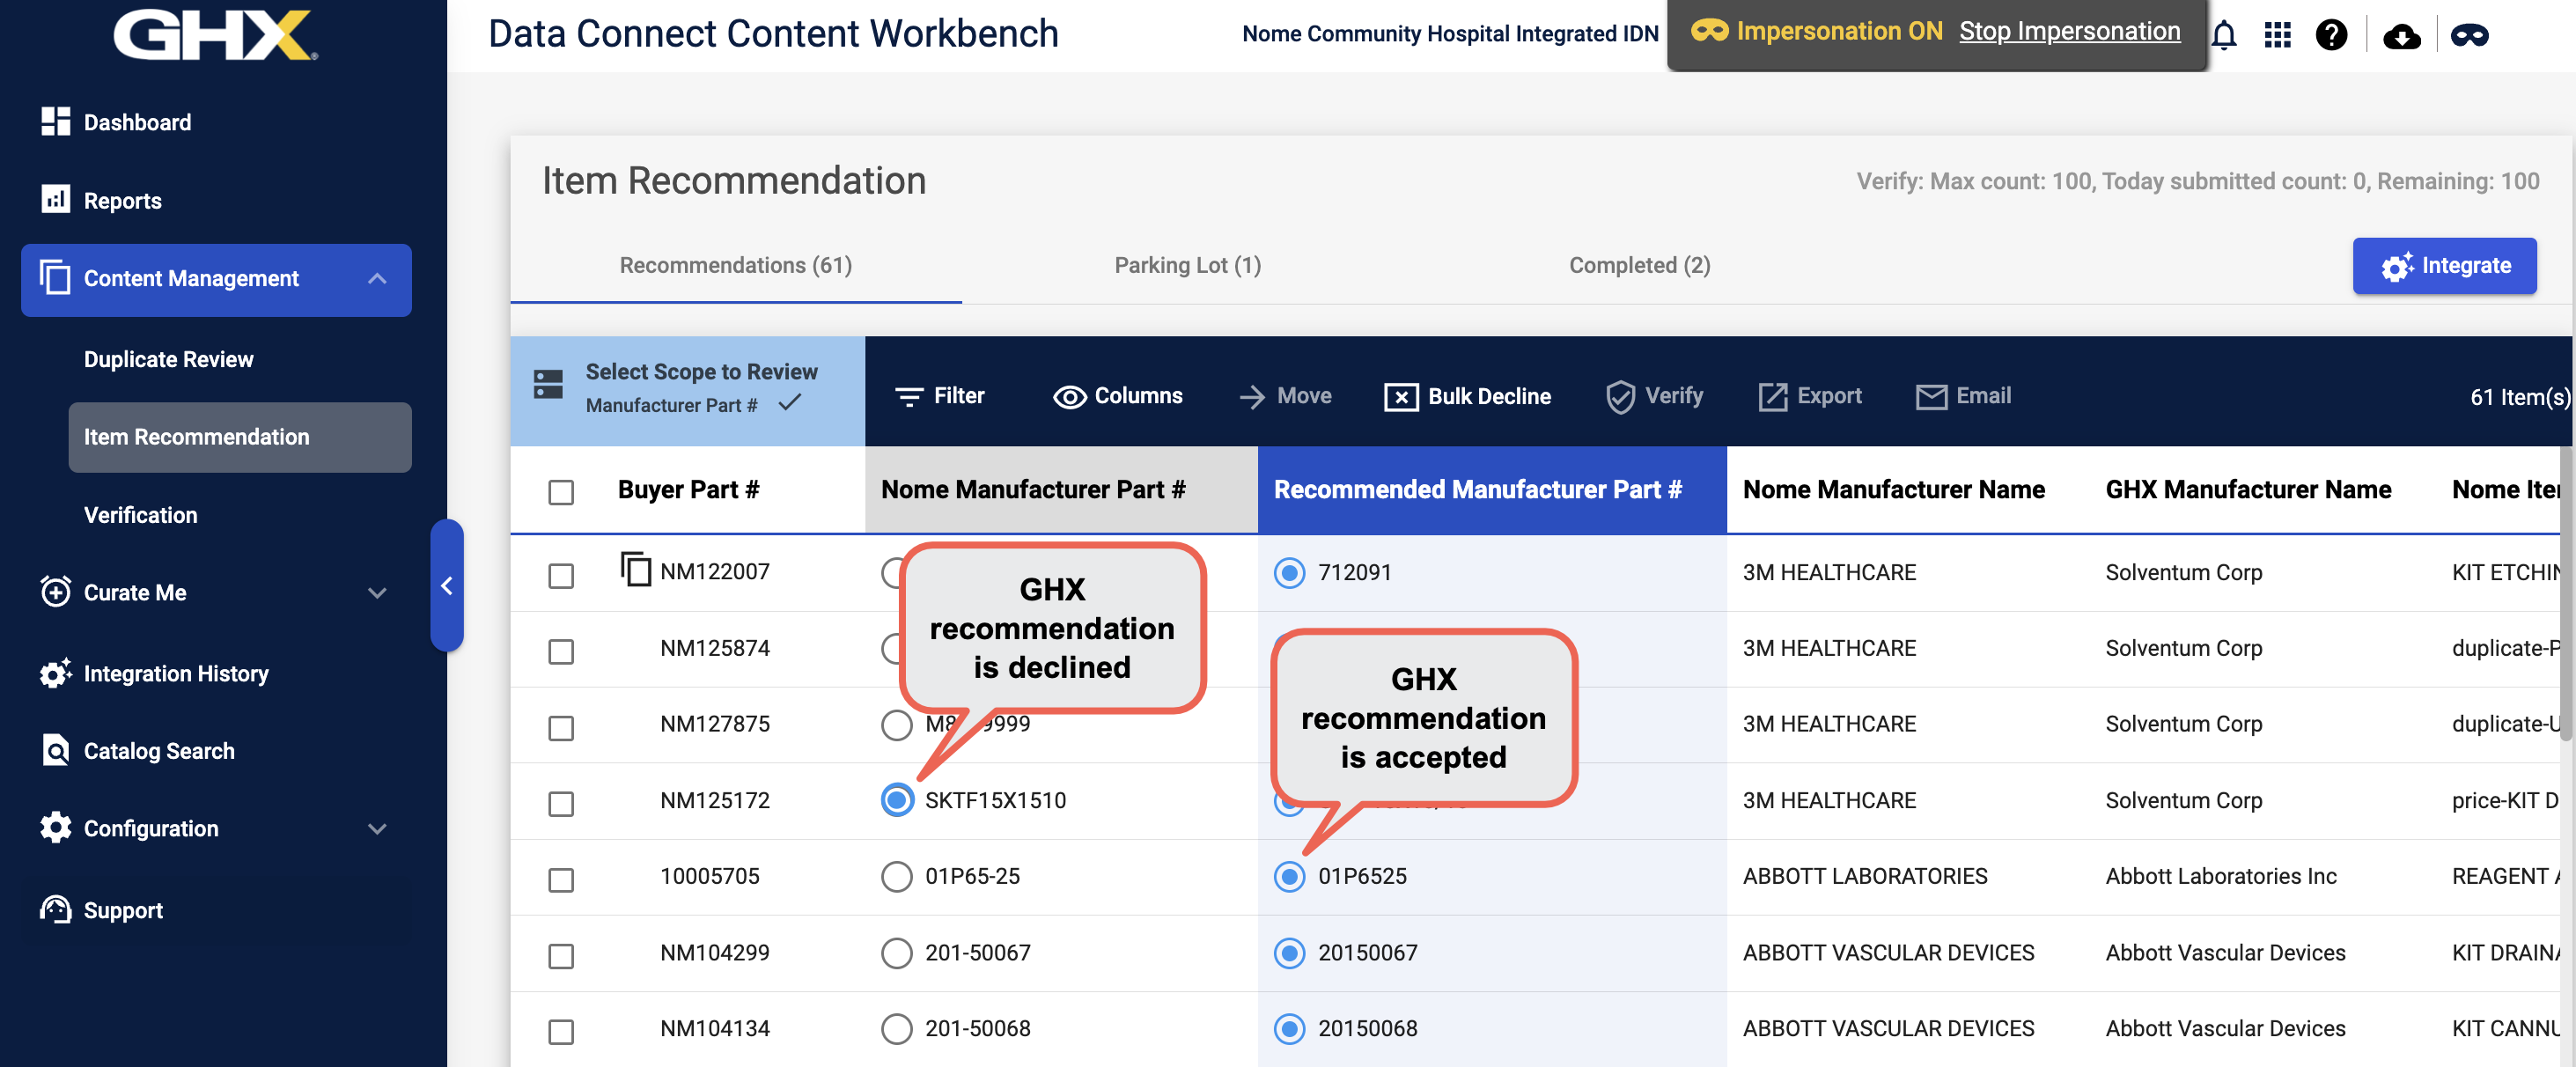Toggle the select-all checkbox in table header

tap(561, 492)
